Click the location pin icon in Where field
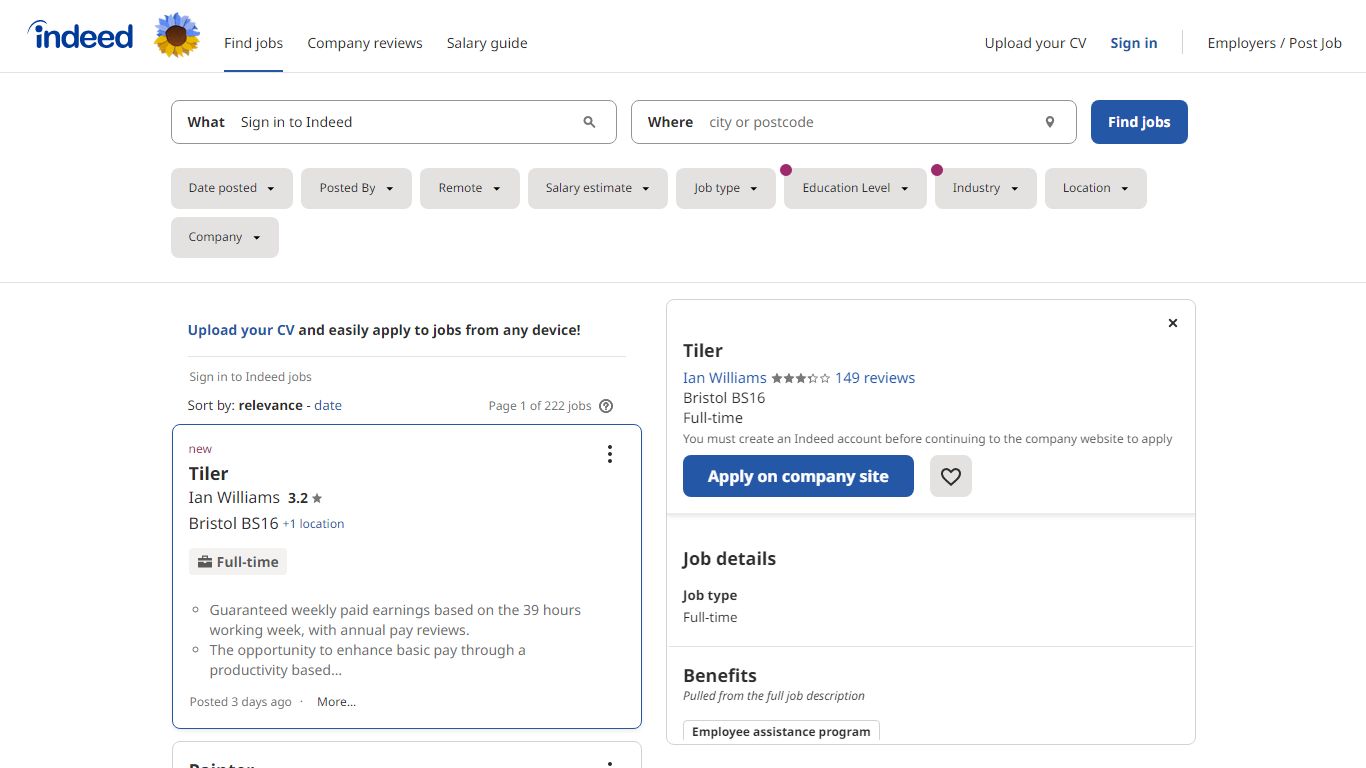The image size is (1366, 768). click(1050, 122)
